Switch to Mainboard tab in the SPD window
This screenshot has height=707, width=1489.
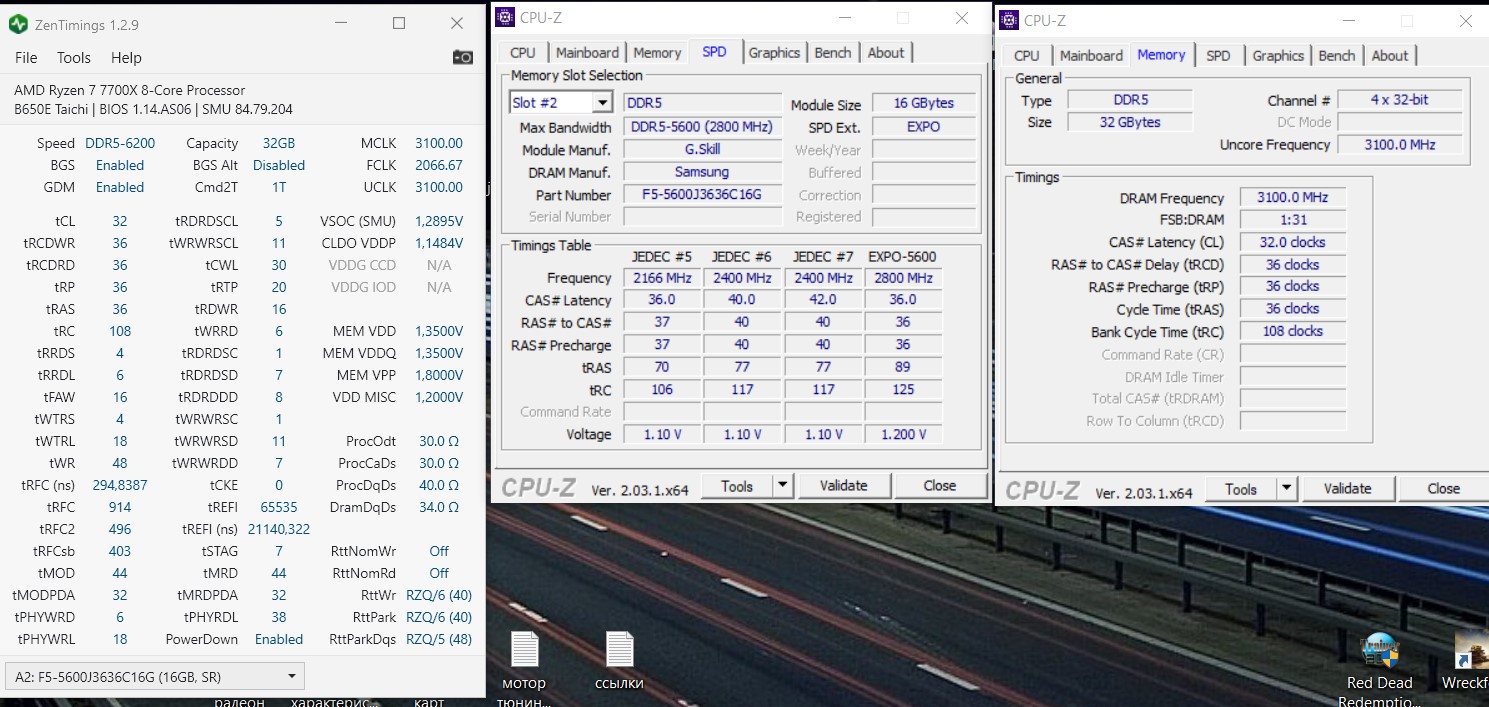(x=587, y=53)
